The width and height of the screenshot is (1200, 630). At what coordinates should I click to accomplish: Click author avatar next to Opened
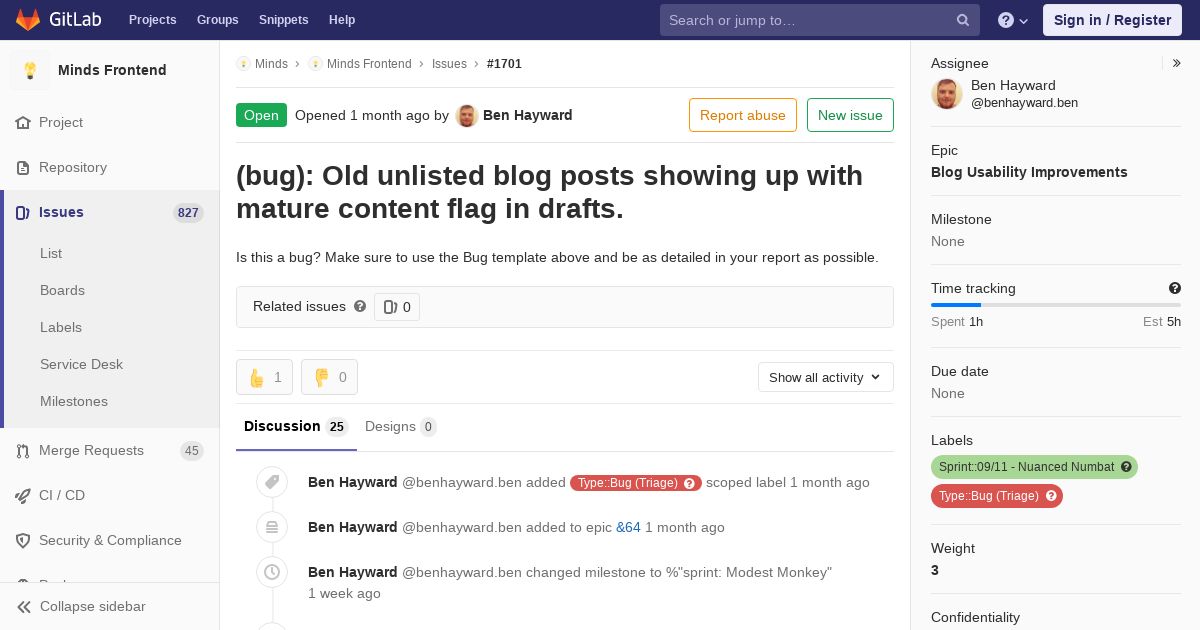pos(467,115)
